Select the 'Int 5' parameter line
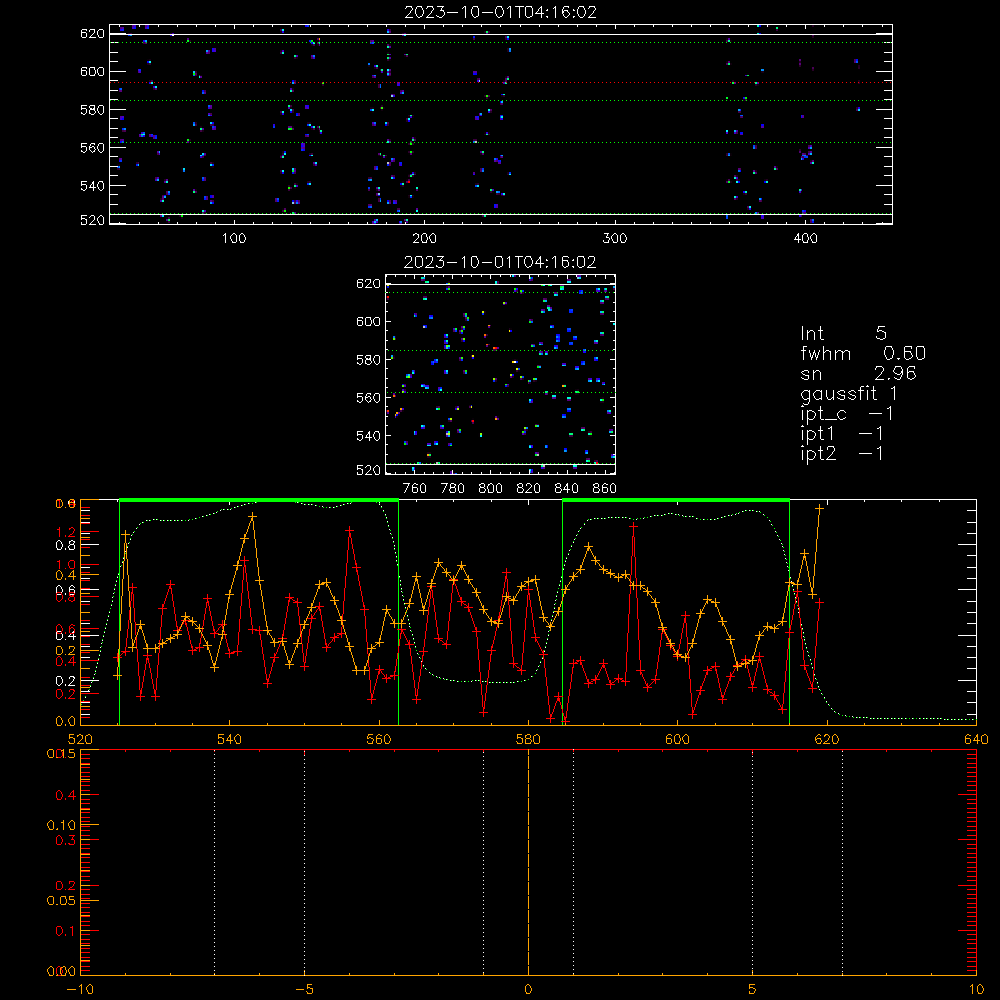The width and height of the screenshot is (1000, 1000). tap(843, 333)
